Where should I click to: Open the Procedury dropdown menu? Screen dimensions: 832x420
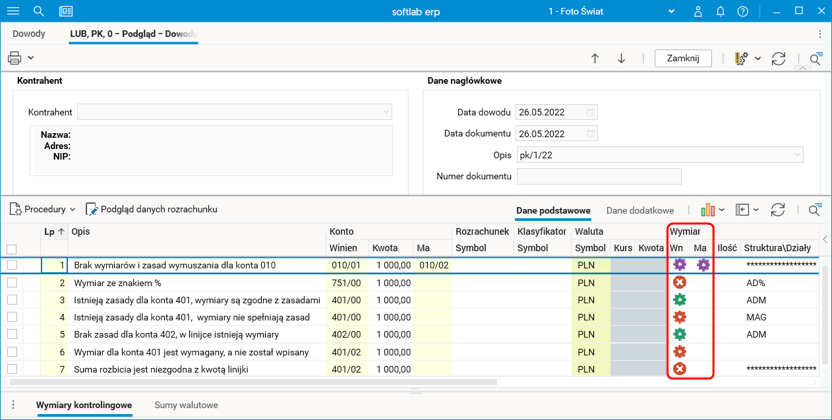(43, 210)
